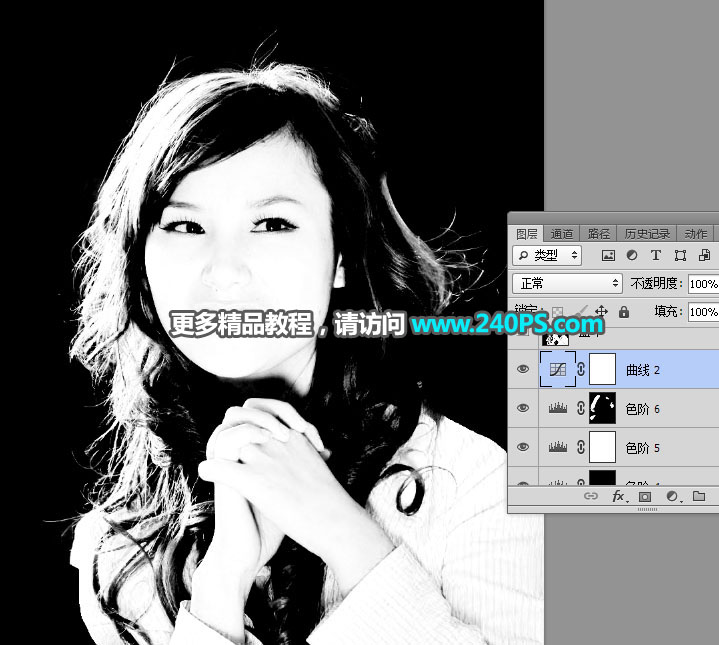Click the new group folder icon

(699, 496)
